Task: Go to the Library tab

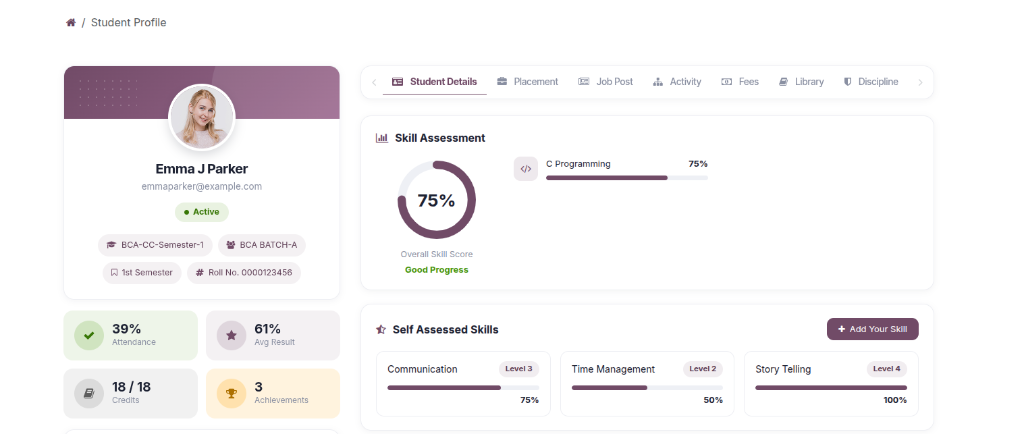Action: [x=801, y=82]
